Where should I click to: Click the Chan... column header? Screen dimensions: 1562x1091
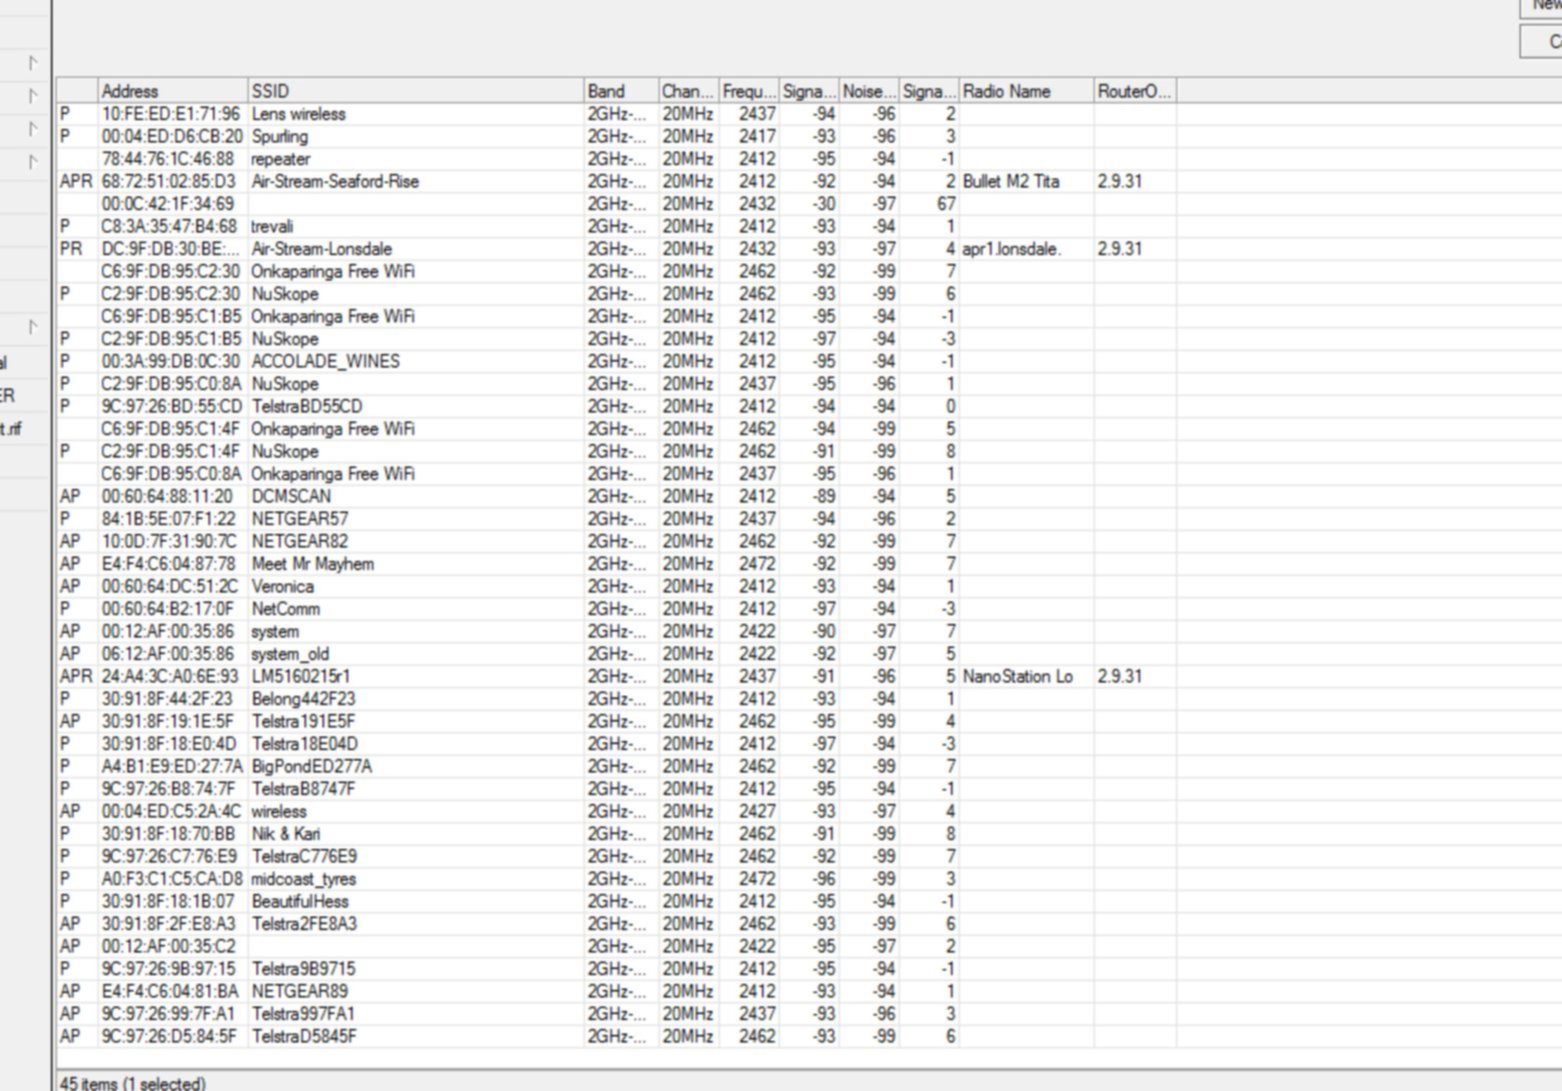pos(689,91)
